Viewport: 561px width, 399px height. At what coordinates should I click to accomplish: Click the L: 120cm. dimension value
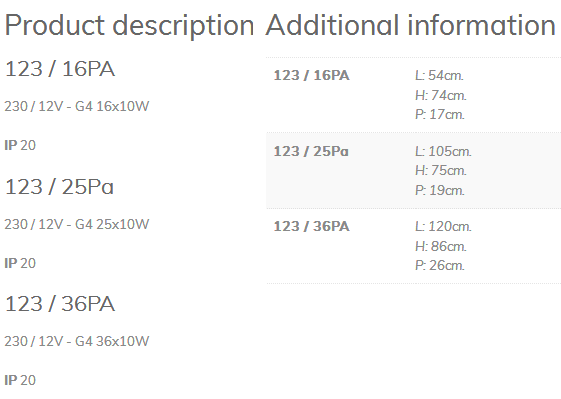click(443, 227)
